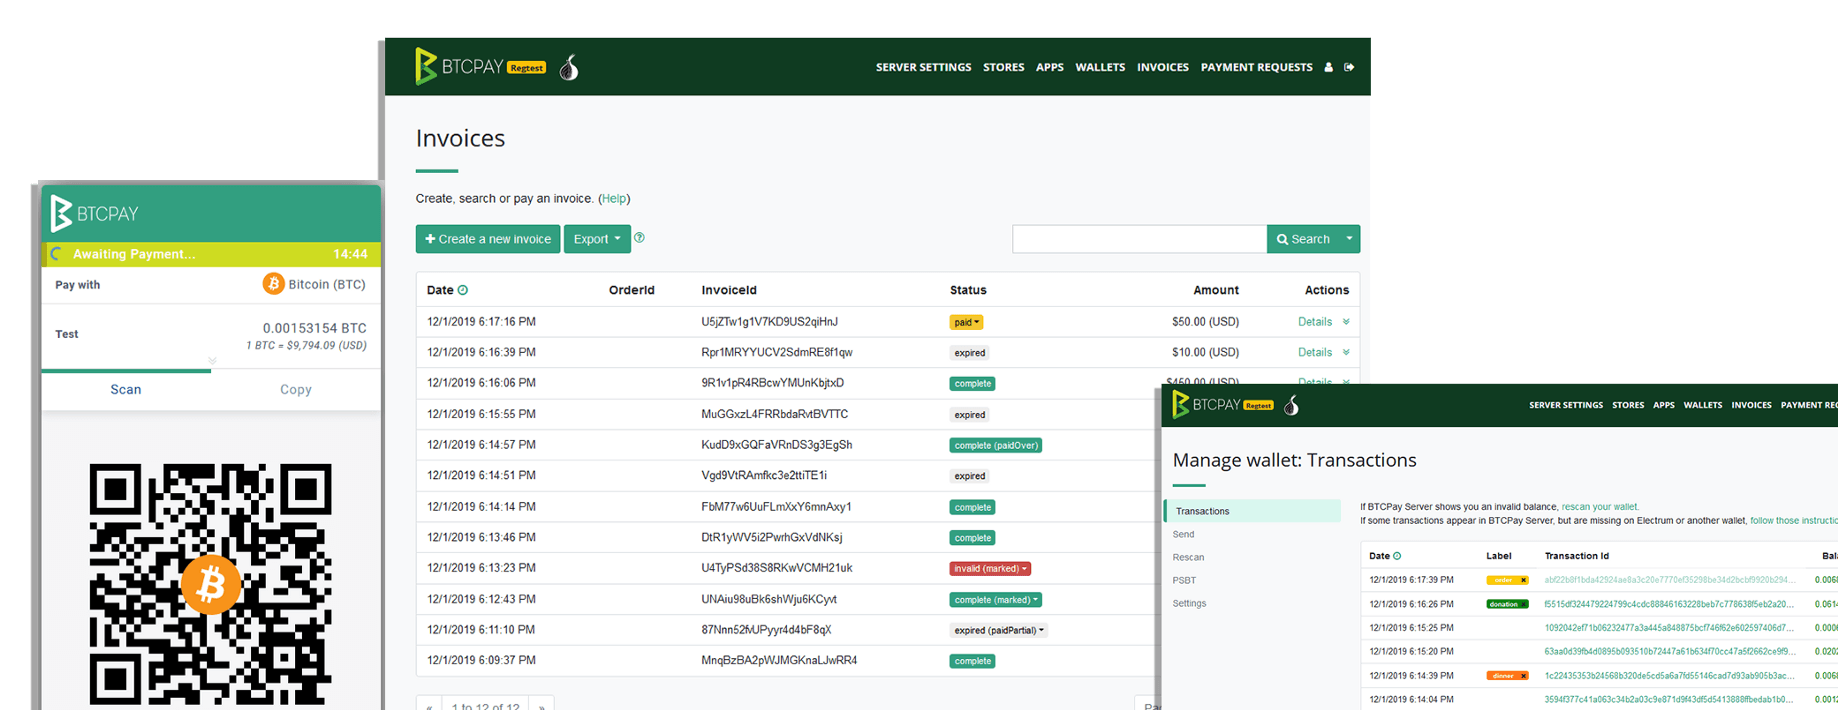This screenshot has width=1838, height=710.
Task: Select Rescan in the wallet side menu
Action: pos(1188,557)
